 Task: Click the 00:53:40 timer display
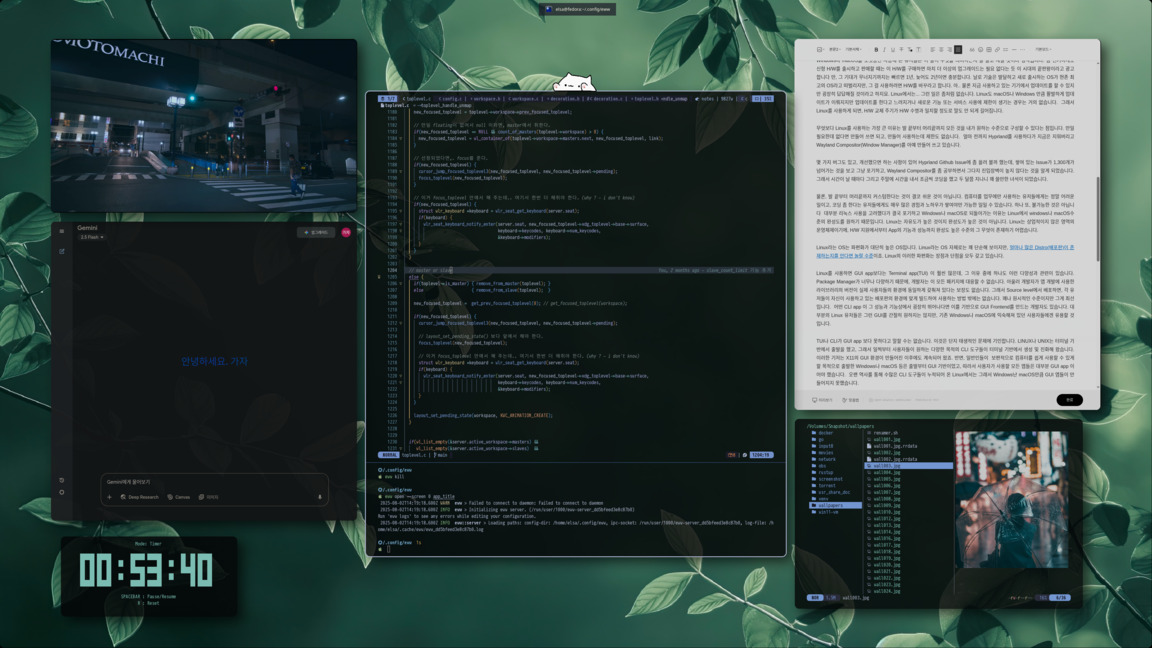click(145, 570)
